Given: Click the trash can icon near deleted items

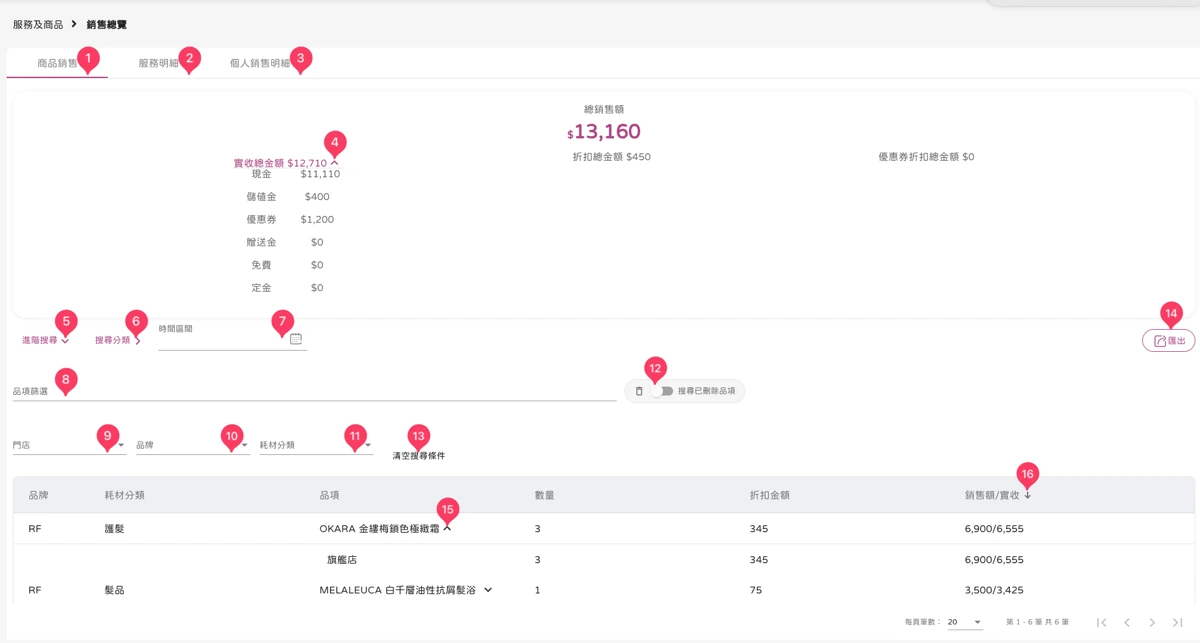Looking at the screenshot, I should (x=639, y=391).
